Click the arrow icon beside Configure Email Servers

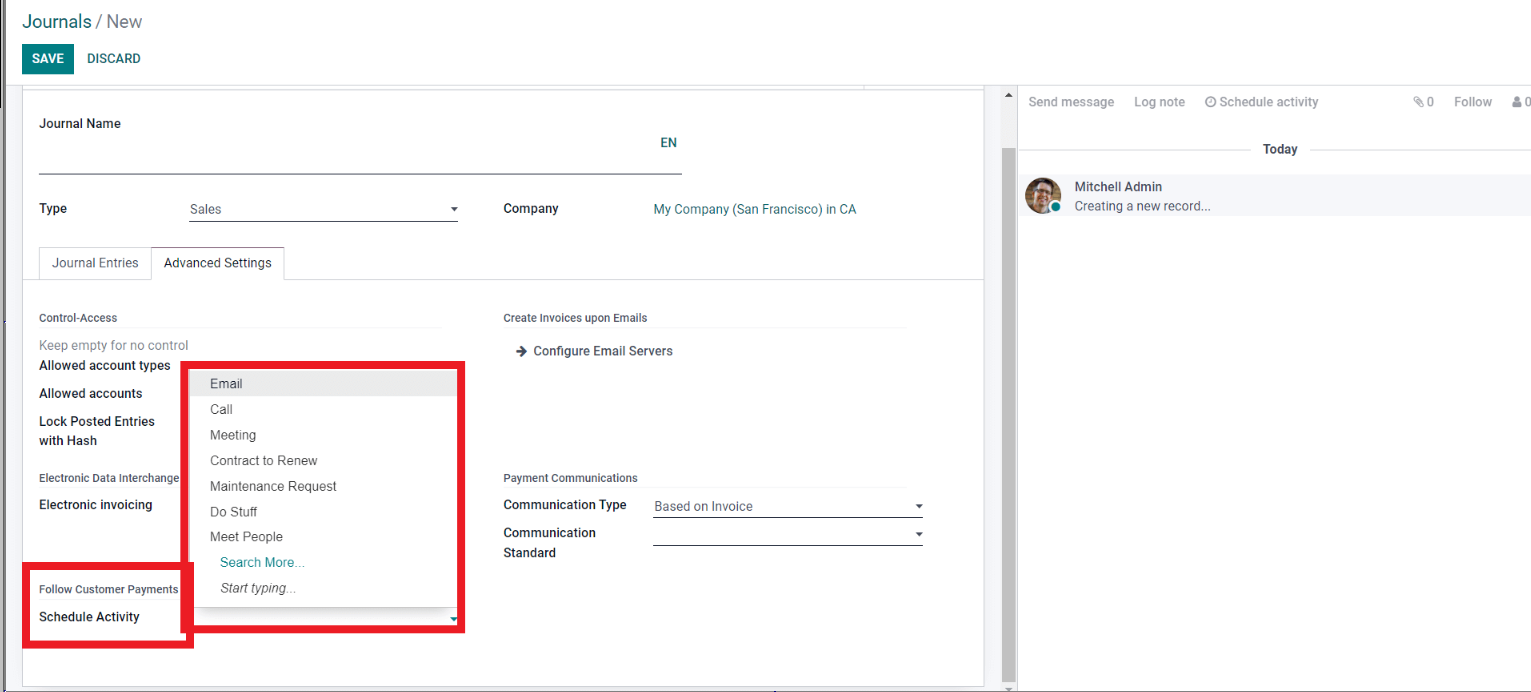[521, 351]
